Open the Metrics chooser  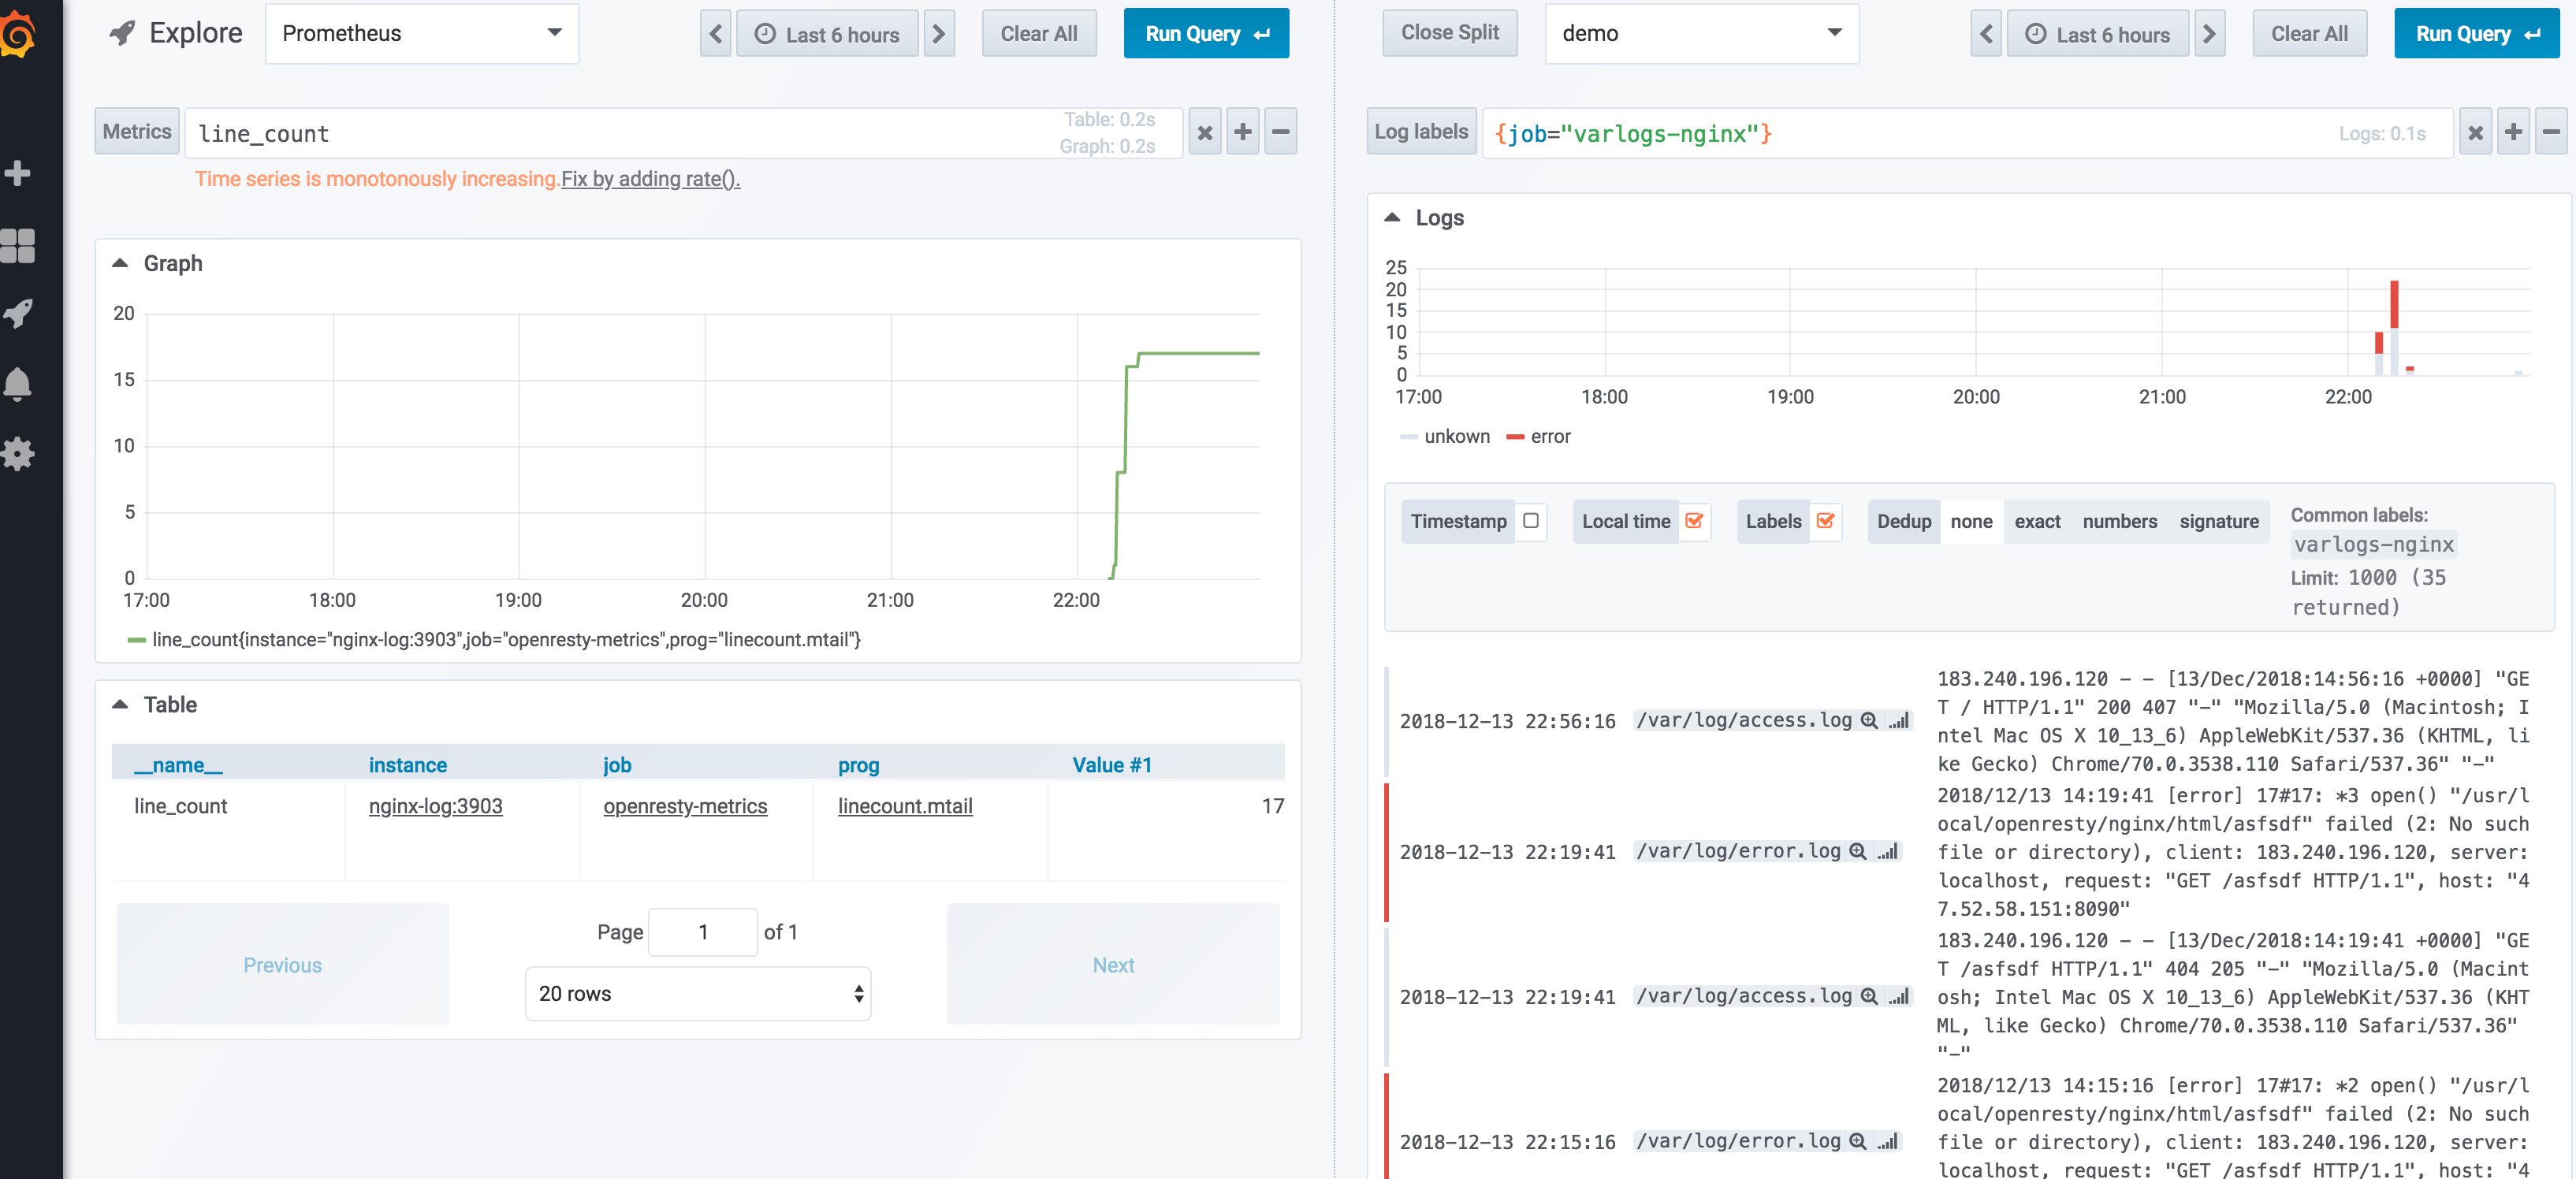[137, 132]
